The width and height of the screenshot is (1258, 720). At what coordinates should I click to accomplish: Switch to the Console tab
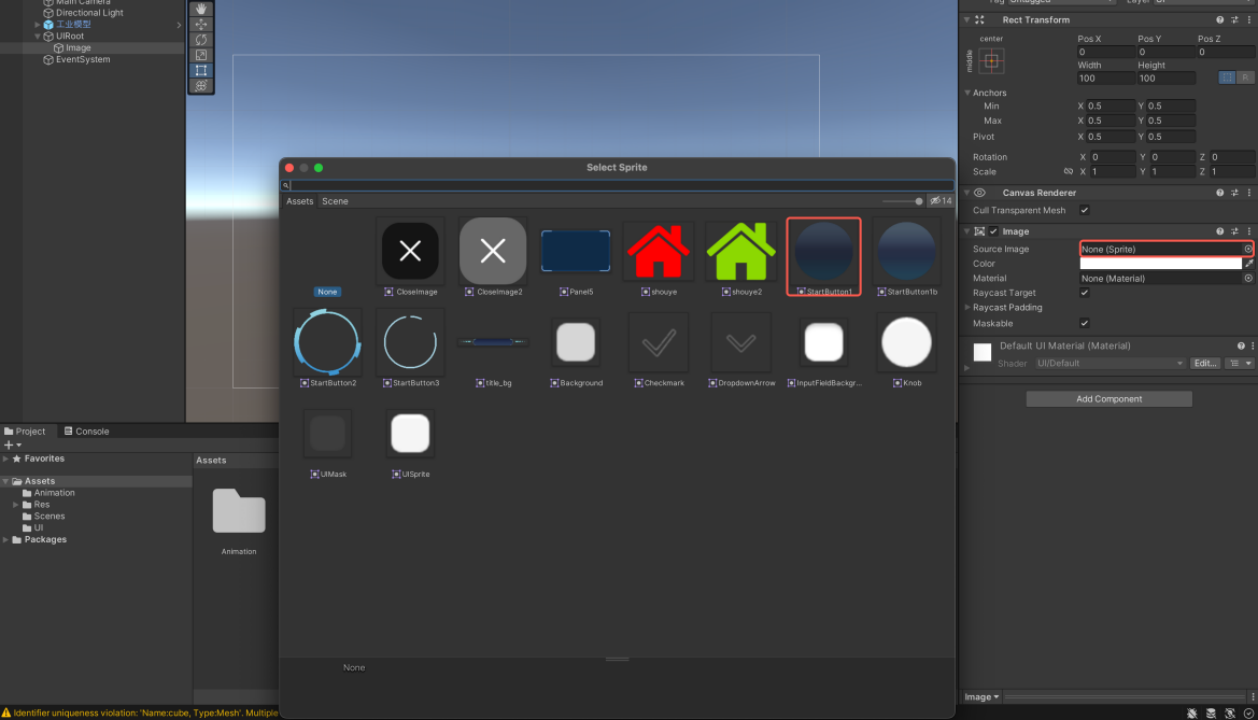point(86,431)
